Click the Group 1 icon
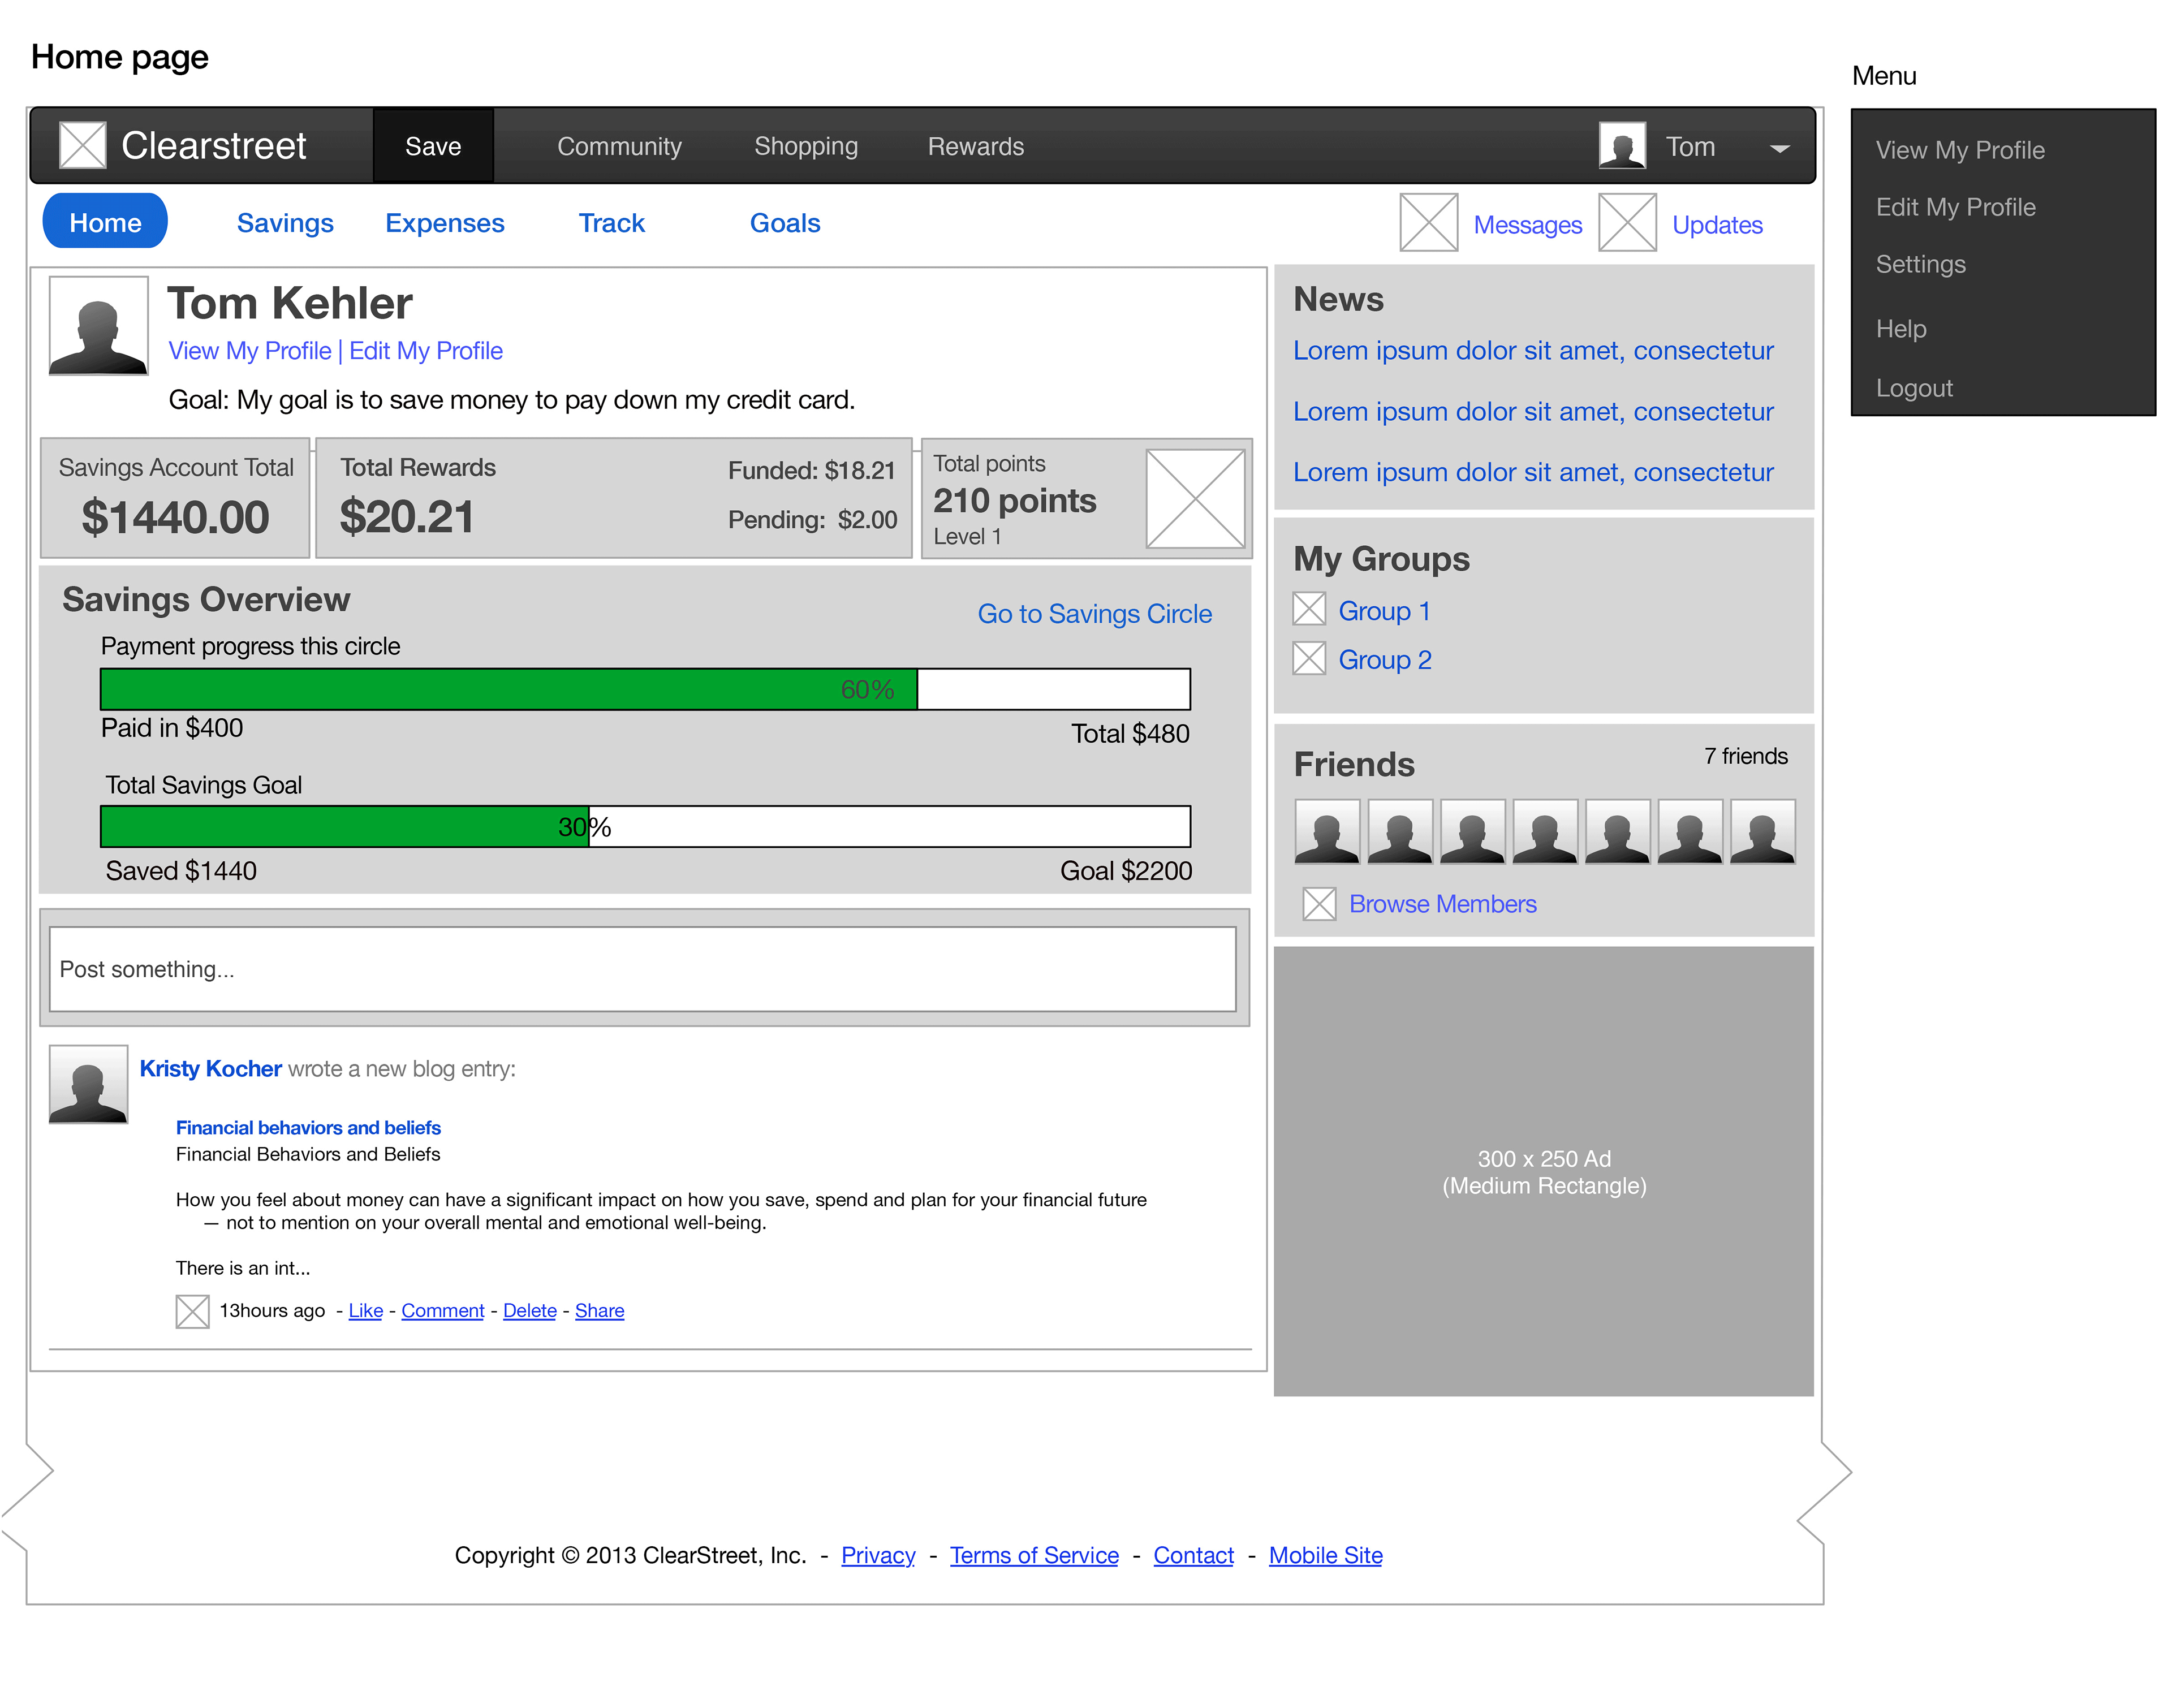 [x=1309, y=609]
